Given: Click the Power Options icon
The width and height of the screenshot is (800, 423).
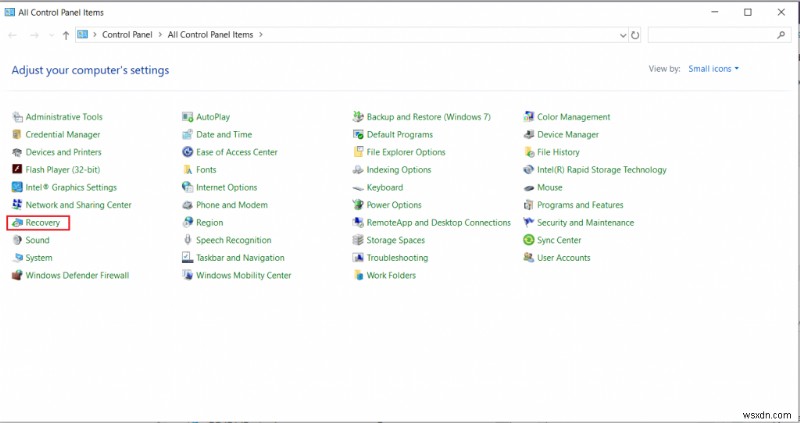Looking at the screenshot, I should 358,205.
